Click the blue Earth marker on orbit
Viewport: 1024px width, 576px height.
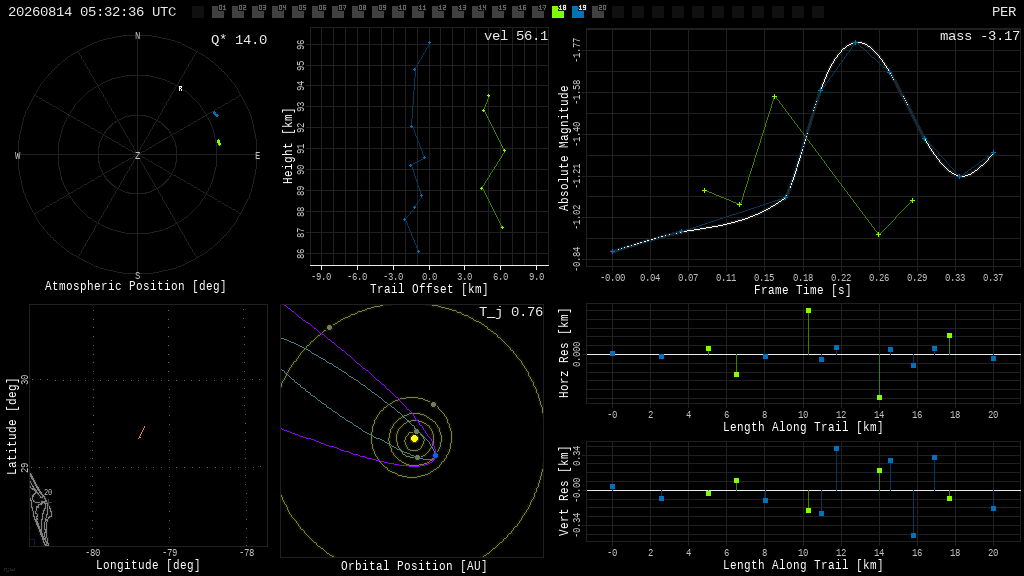(436, 455)
